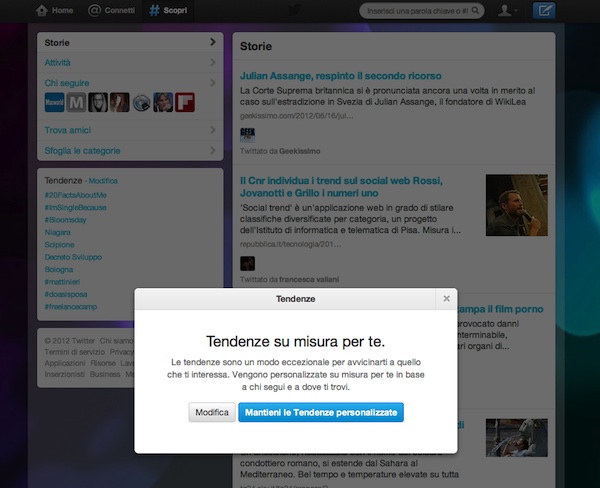Select the globe suggested account avatar

(x=141, y=102)
